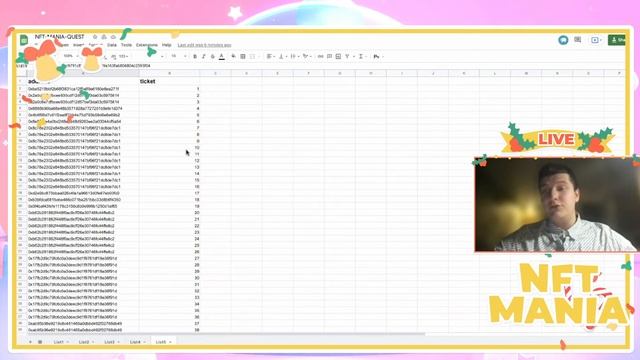Viewport: 640px width, 360px height.
Task: Apply strikethrough formatting
Action: 213,56
